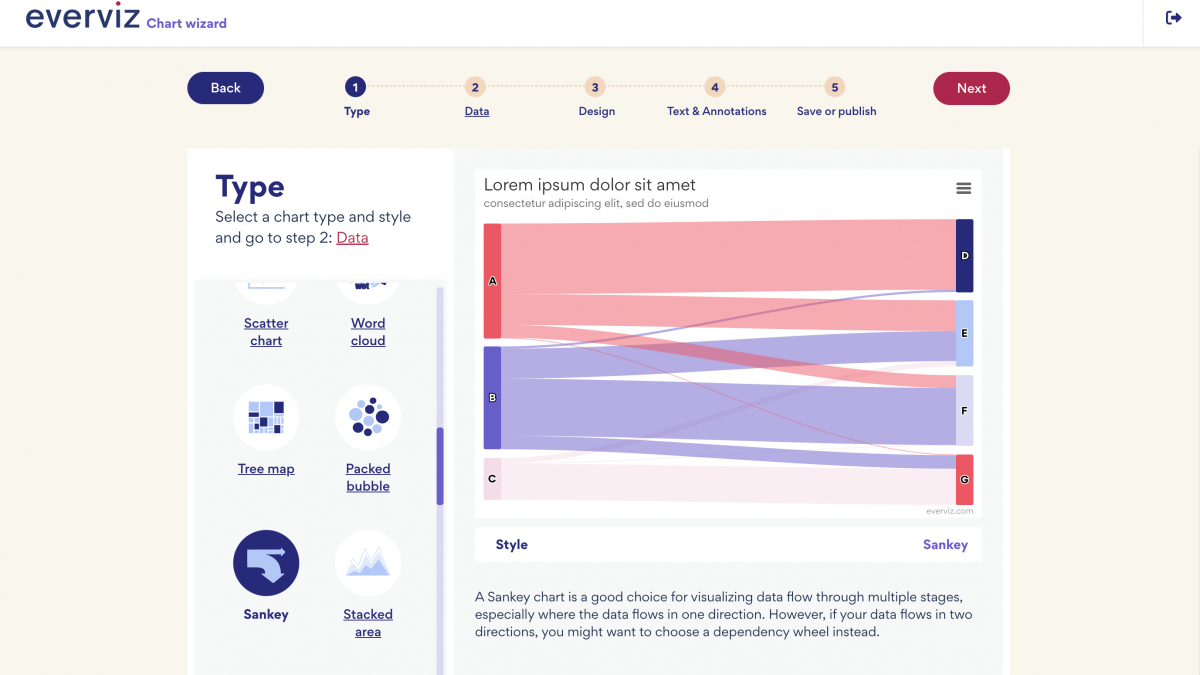This screenshot has width=1200, height=675.
Task: Go to step 4 Text & Annotations
Action: point(716,87)
